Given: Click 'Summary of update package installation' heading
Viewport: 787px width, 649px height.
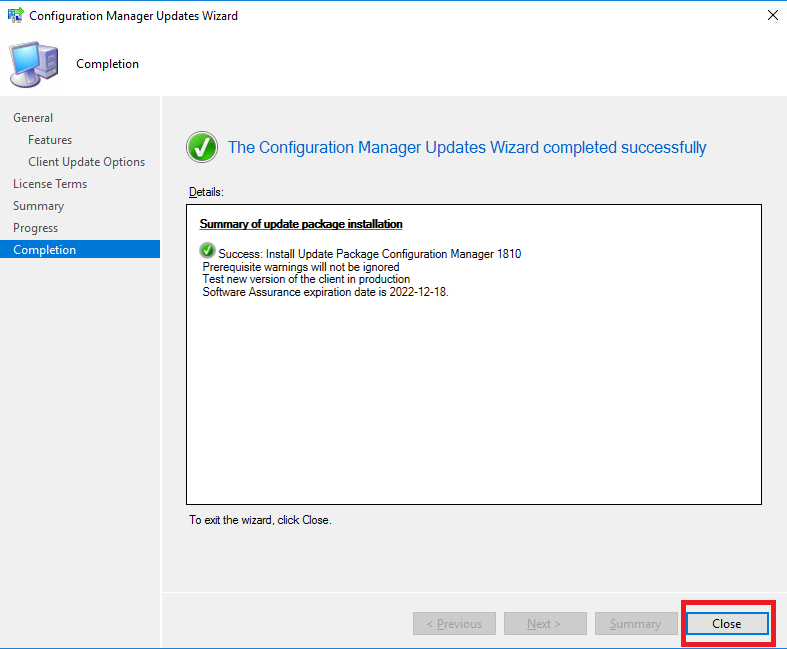Looking at the screenshot, I should tap(301, 224).
